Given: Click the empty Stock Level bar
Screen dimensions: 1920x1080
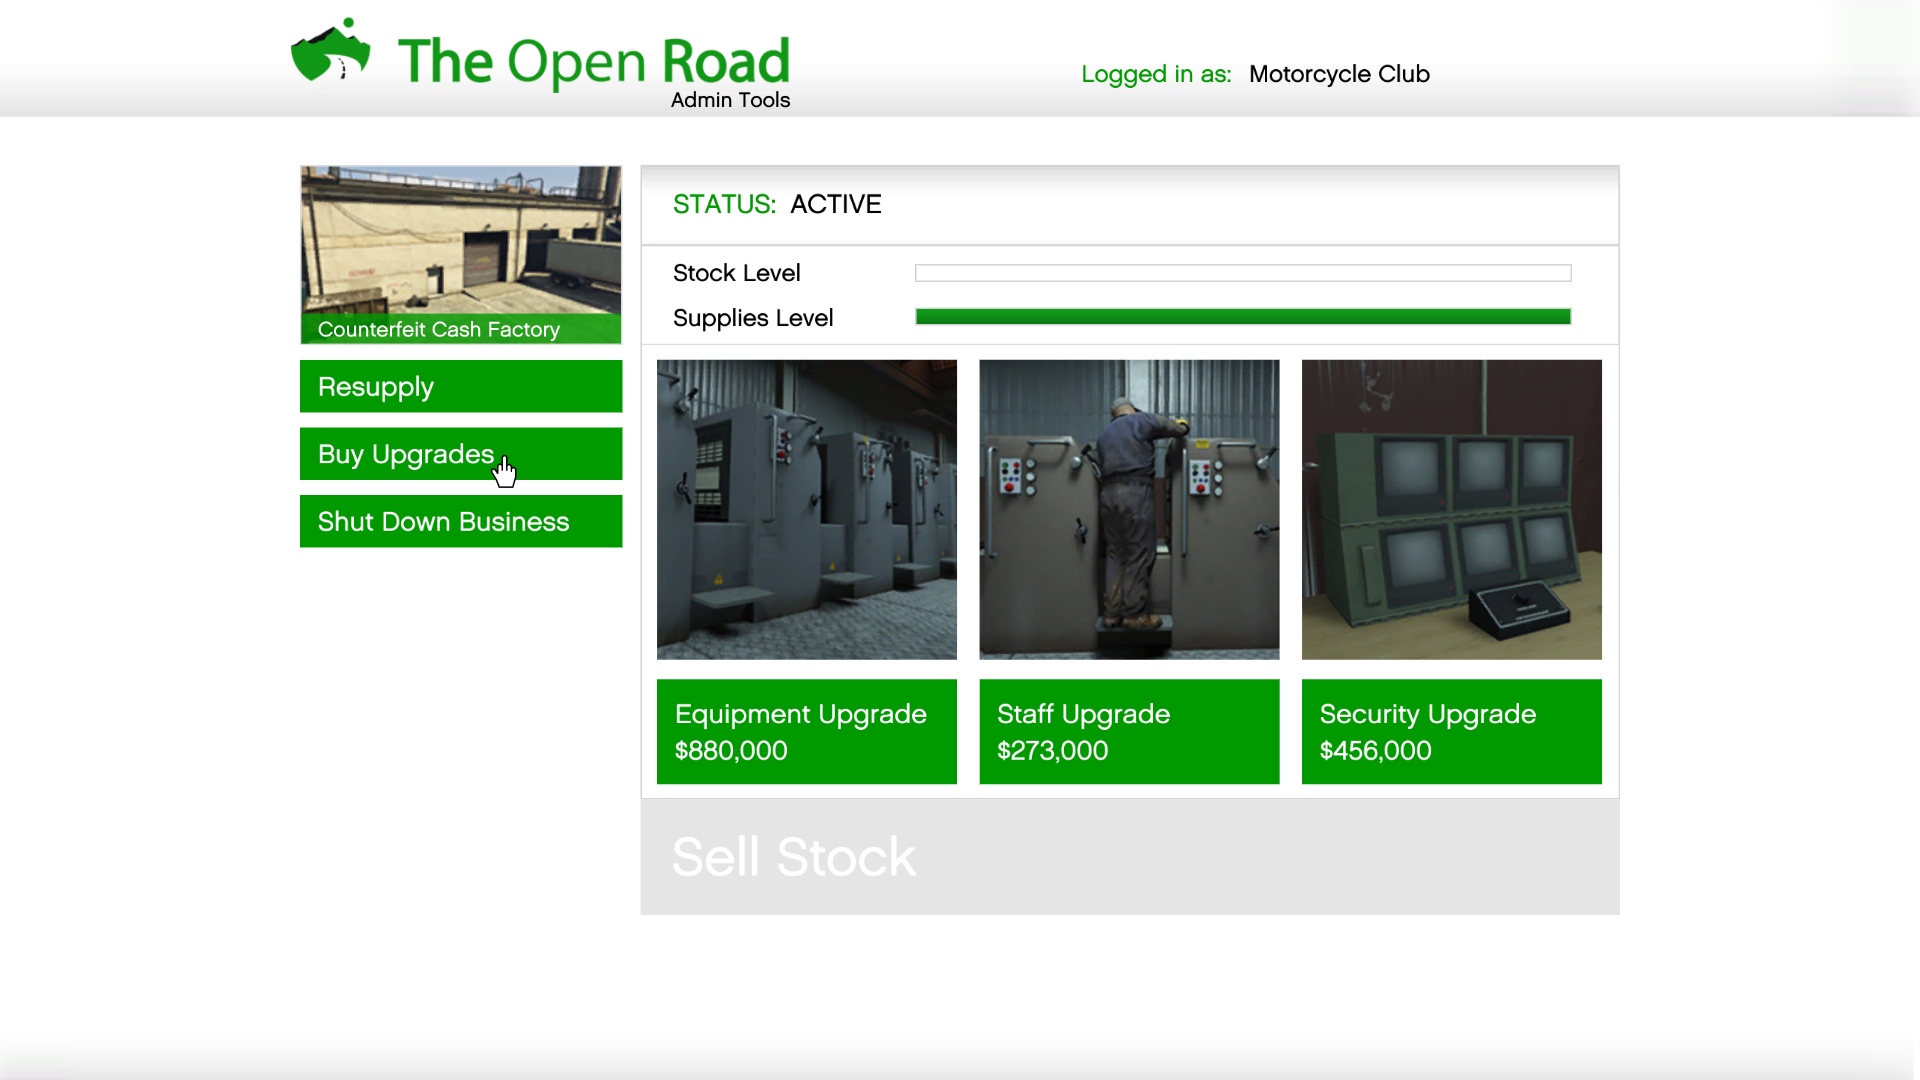Looking at the screenshot, I should point(1242,273).
